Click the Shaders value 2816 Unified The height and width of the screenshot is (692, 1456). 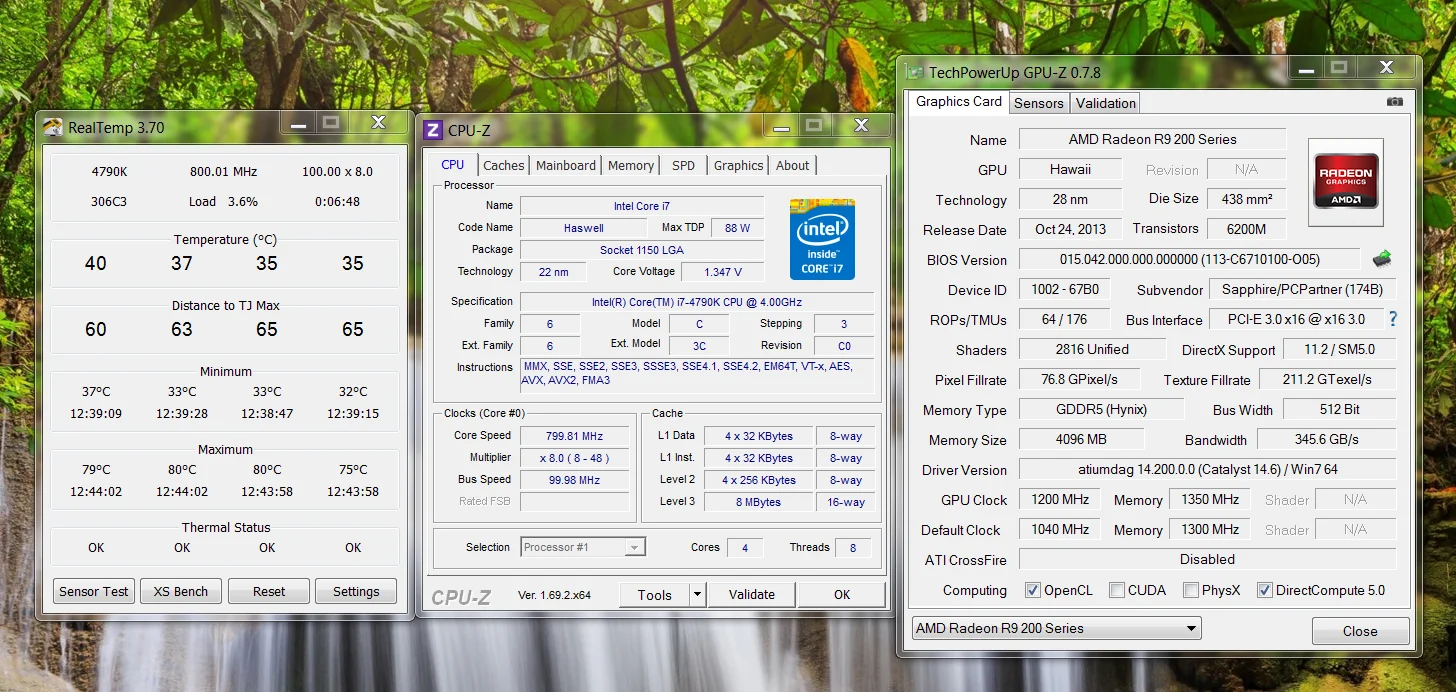pos(1092,349)
